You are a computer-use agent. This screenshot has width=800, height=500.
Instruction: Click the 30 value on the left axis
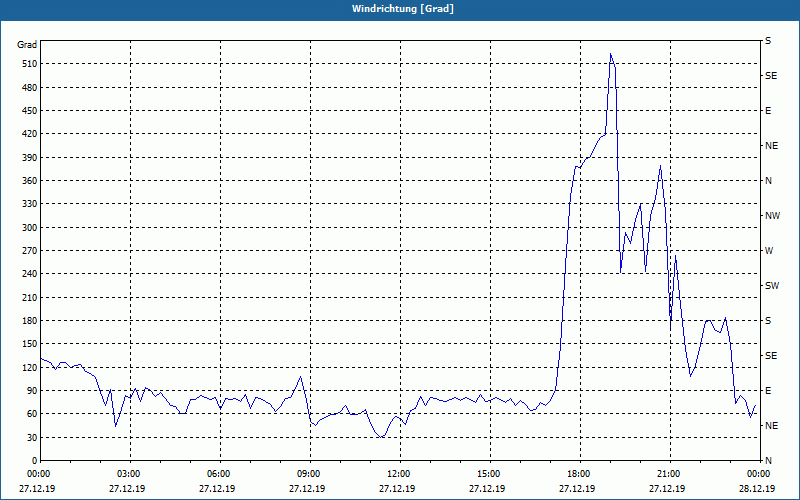(x=31, y=437)
